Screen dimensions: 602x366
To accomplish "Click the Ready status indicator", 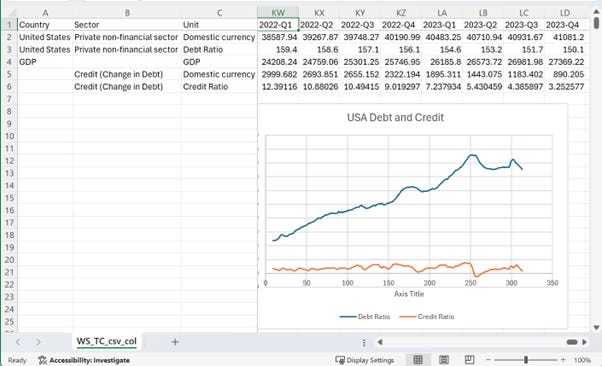I will (x=17, y=360).
